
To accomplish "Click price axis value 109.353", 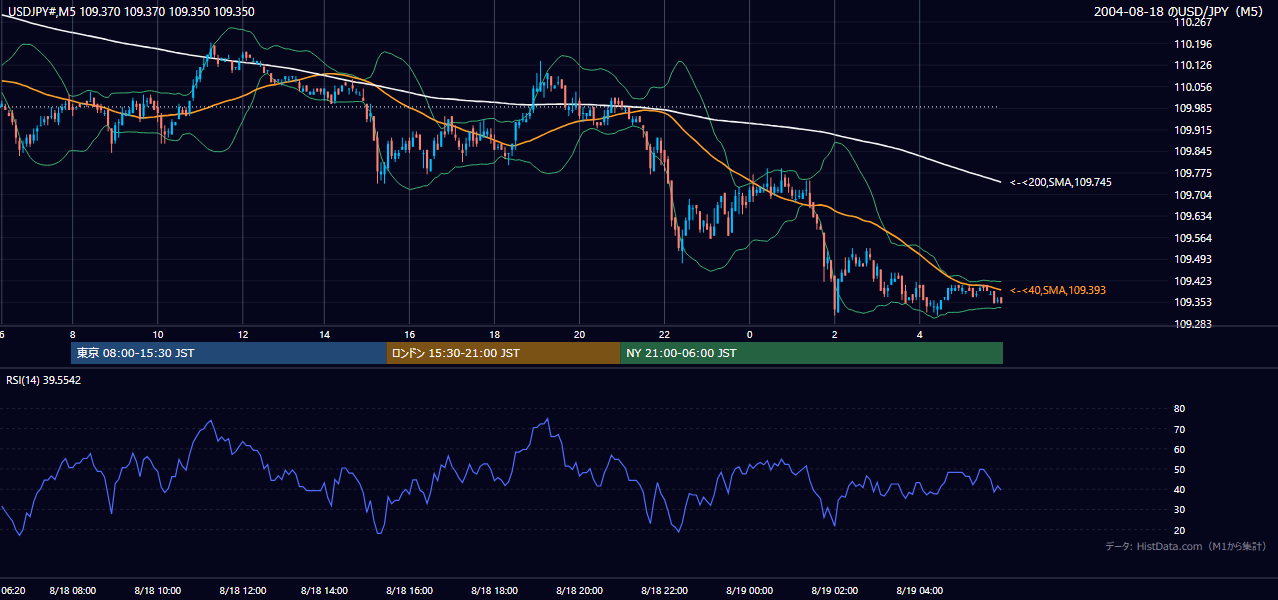I will click(1194, 302).
